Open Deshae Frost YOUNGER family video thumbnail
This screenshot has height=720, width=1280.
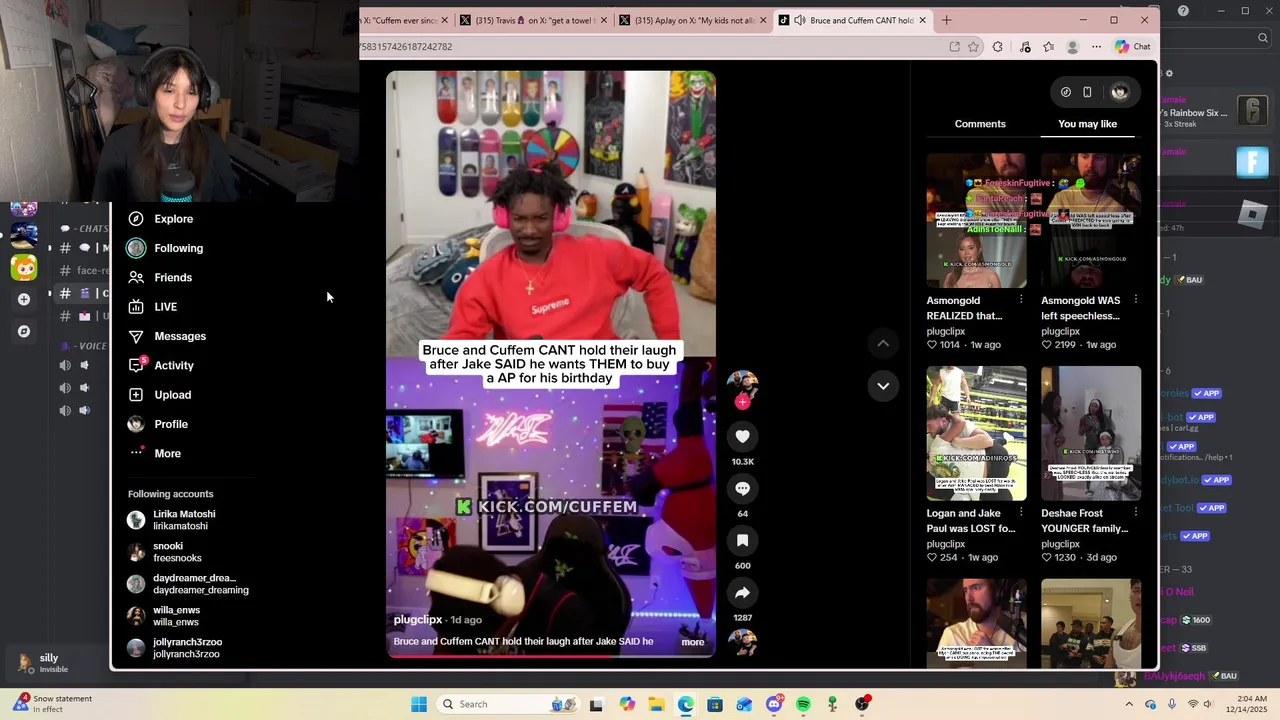tap(1091, 433)
